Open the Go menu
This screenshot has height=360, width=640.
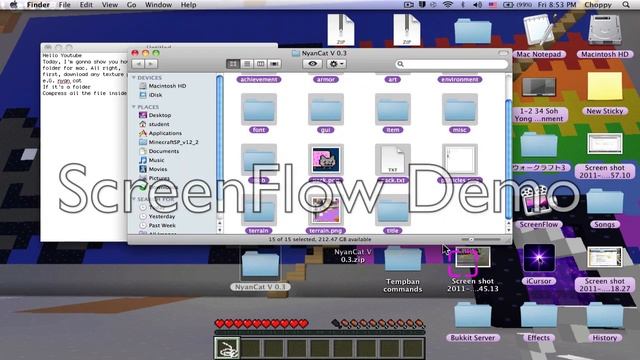click(131, 5)
